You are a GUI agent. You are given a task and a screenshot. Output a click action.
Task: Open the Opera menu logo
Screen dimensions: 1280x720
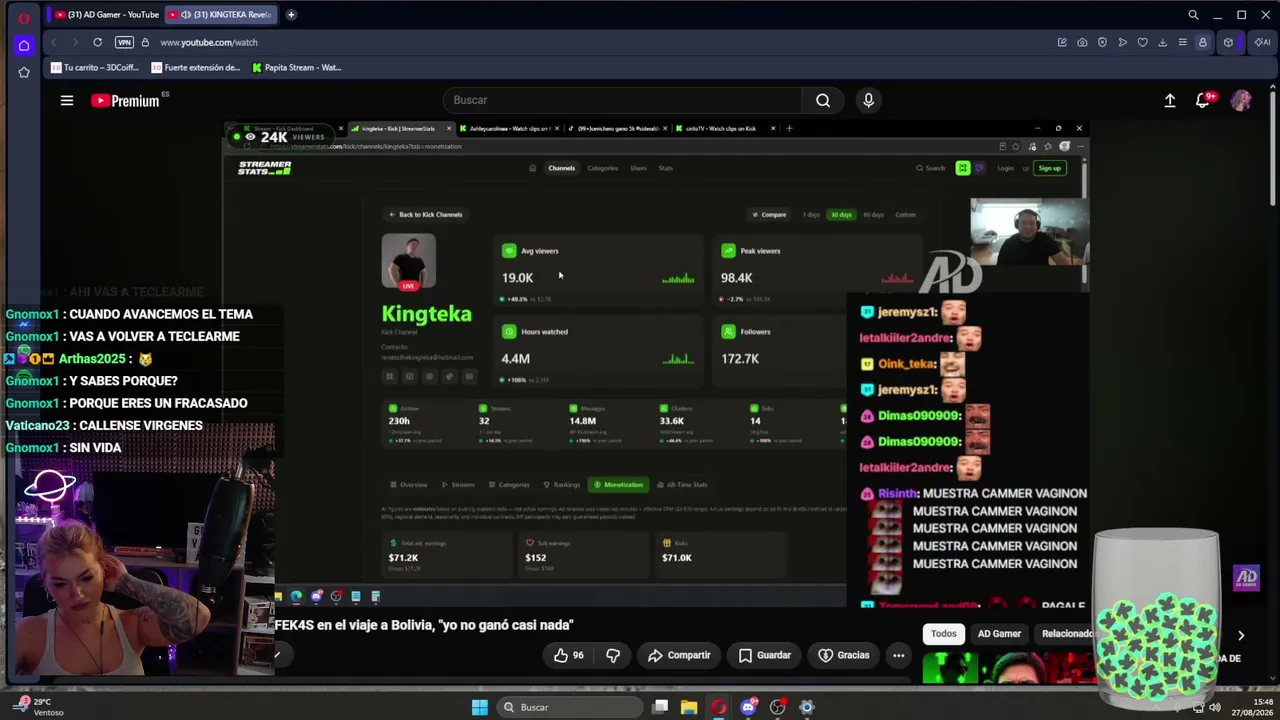(x=24, y=16)
